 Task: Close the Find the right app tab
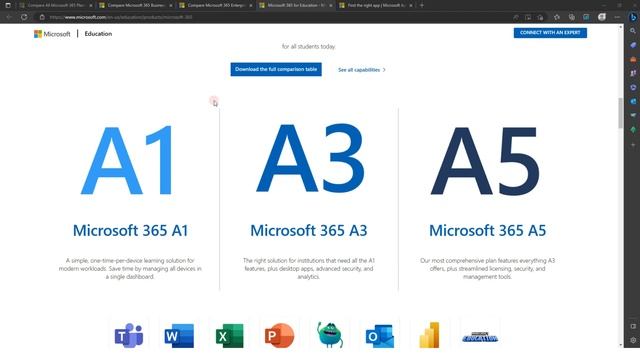tap(410, 5)
